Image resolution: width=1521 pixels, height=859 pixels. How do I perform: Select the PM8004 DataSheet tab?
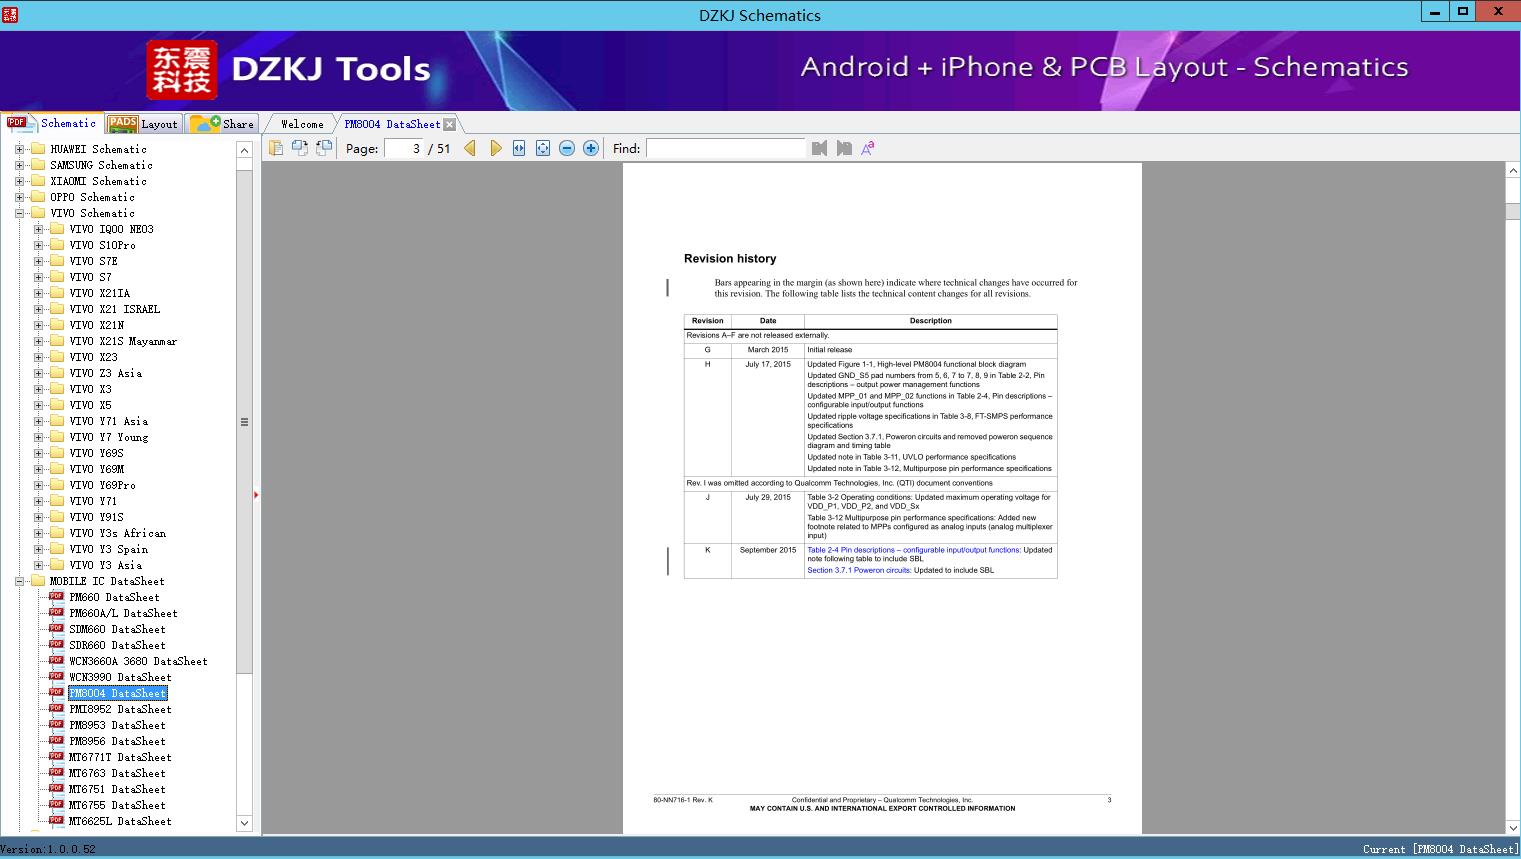coord(392,124)
